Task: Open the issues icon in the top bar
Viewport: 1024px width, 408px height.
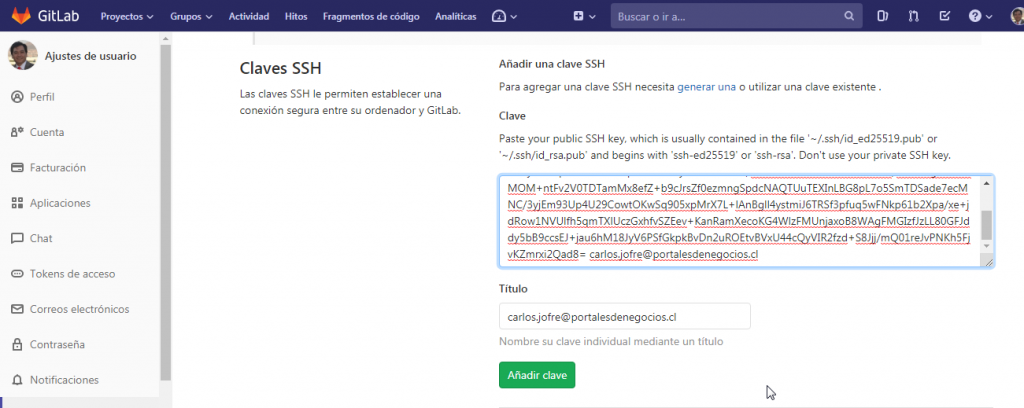Action: [x=883, y=17]
